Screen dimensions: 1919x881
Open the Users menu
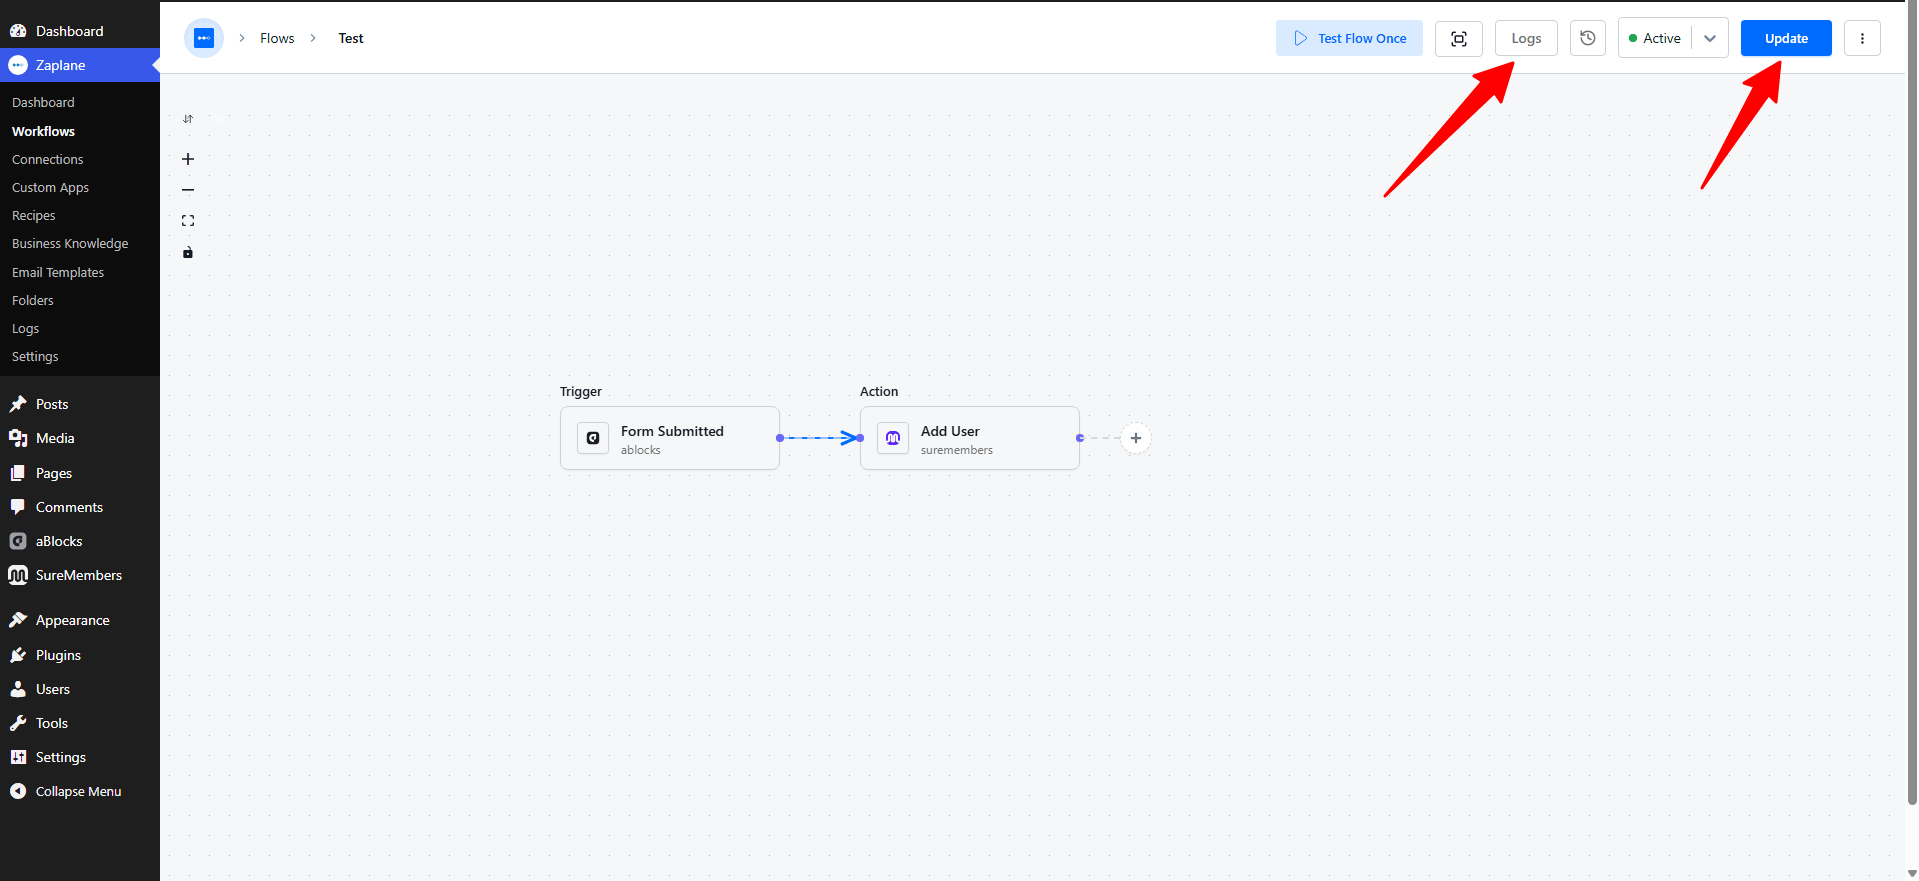pyautogui.click(x=80, y=689)
